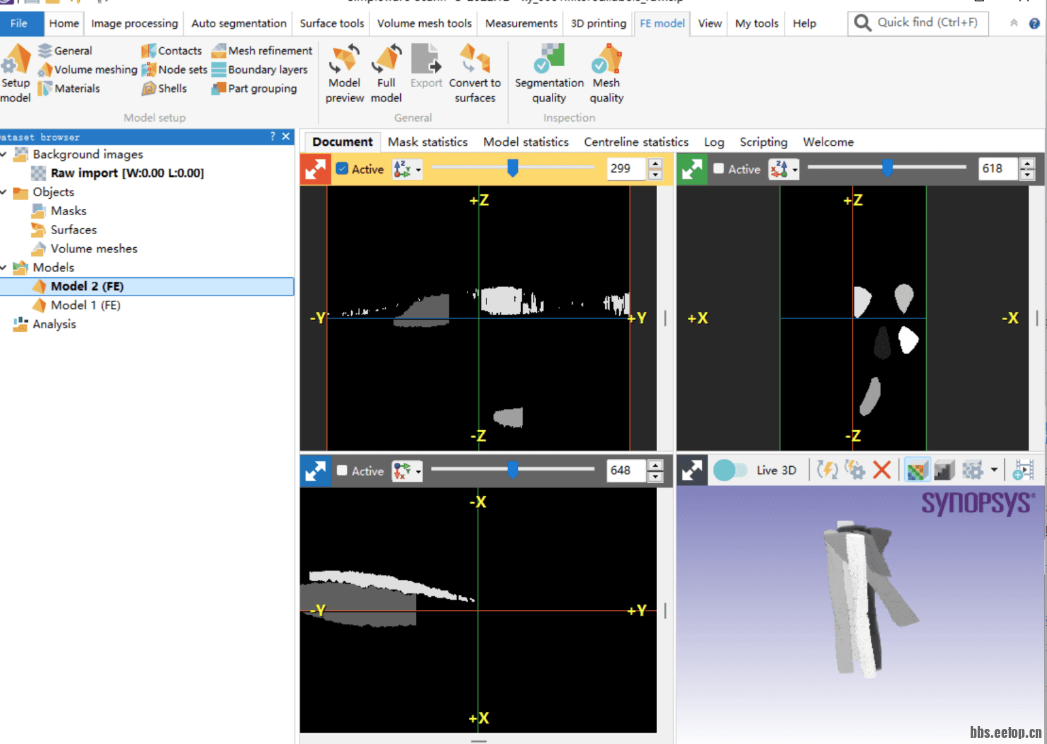This screenshot has height=744, width=1047.
Task: Toggle the Live 3D switch
Action: click(x=729, y=470)
